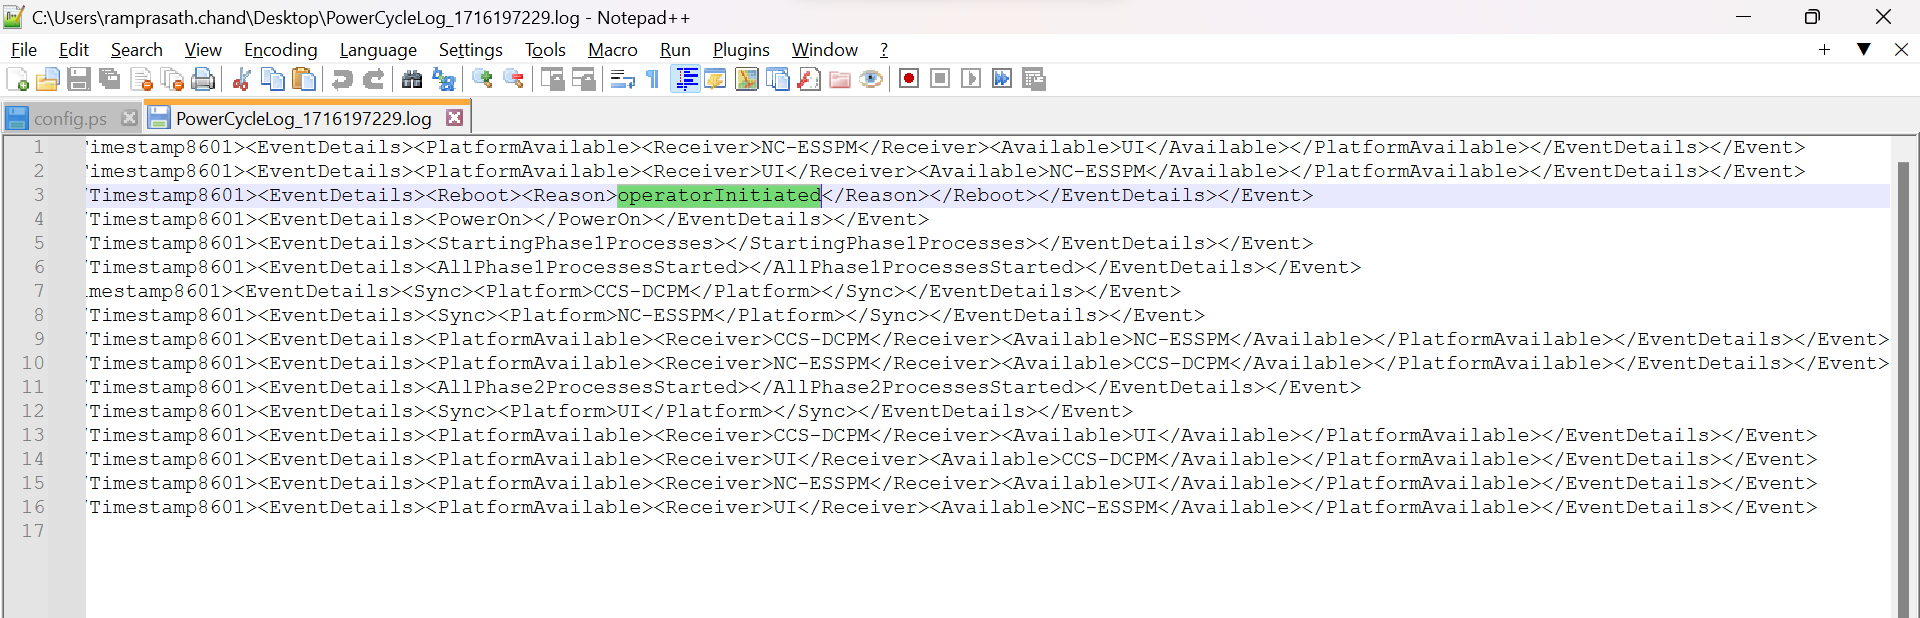Toggle Show All Characters pilcrow icon
This screenshot has width=1920, height=618.
click(x=653, y=80)
